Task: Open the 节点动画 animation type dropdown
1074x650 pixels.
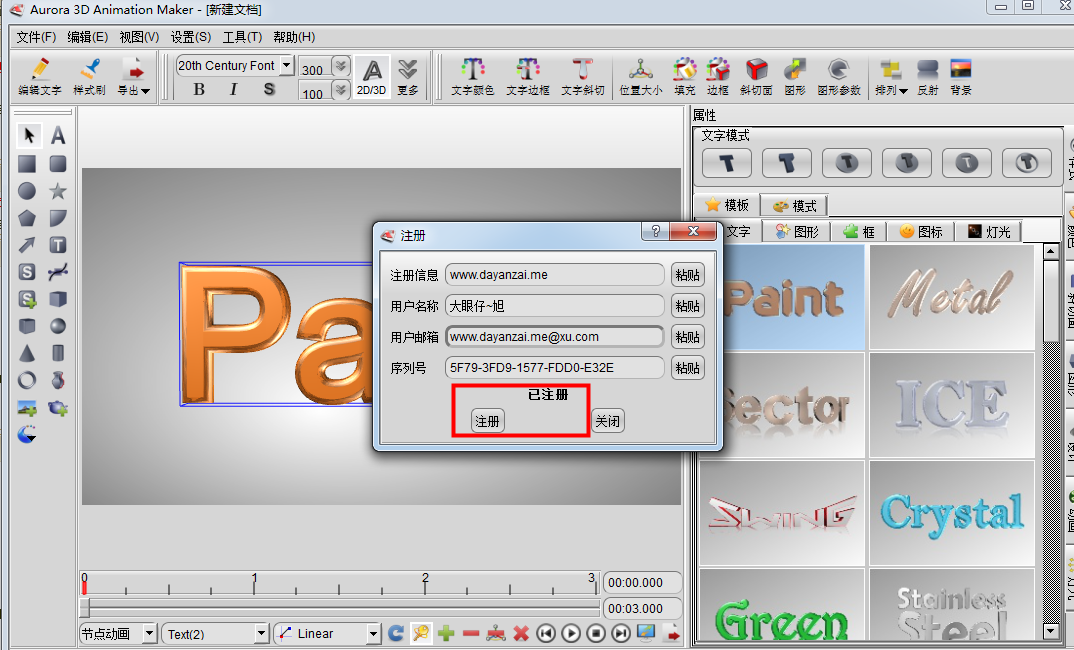Action: point(150,634)
